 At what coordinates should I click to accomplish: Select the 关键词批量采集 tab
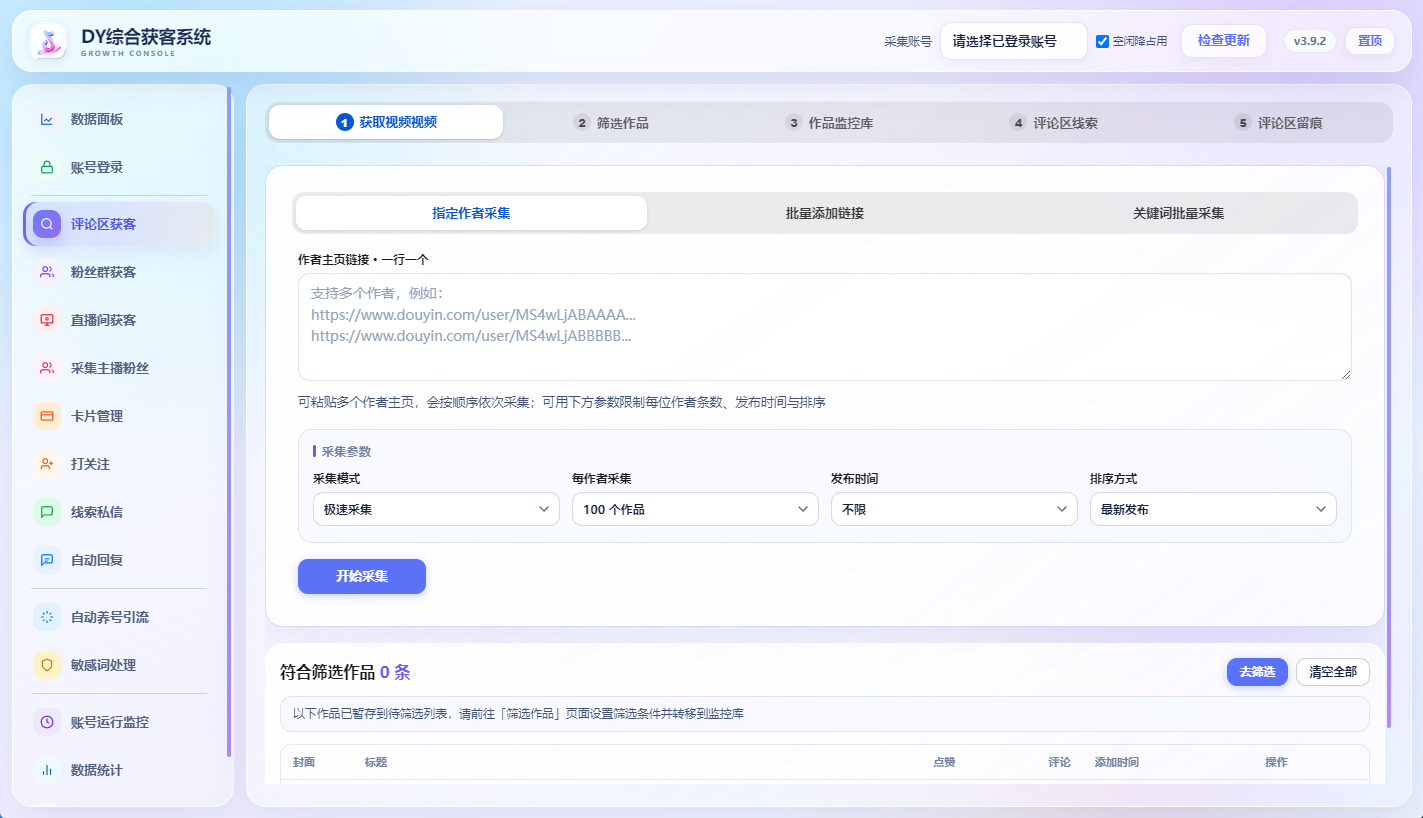[x=1178, y=213]
